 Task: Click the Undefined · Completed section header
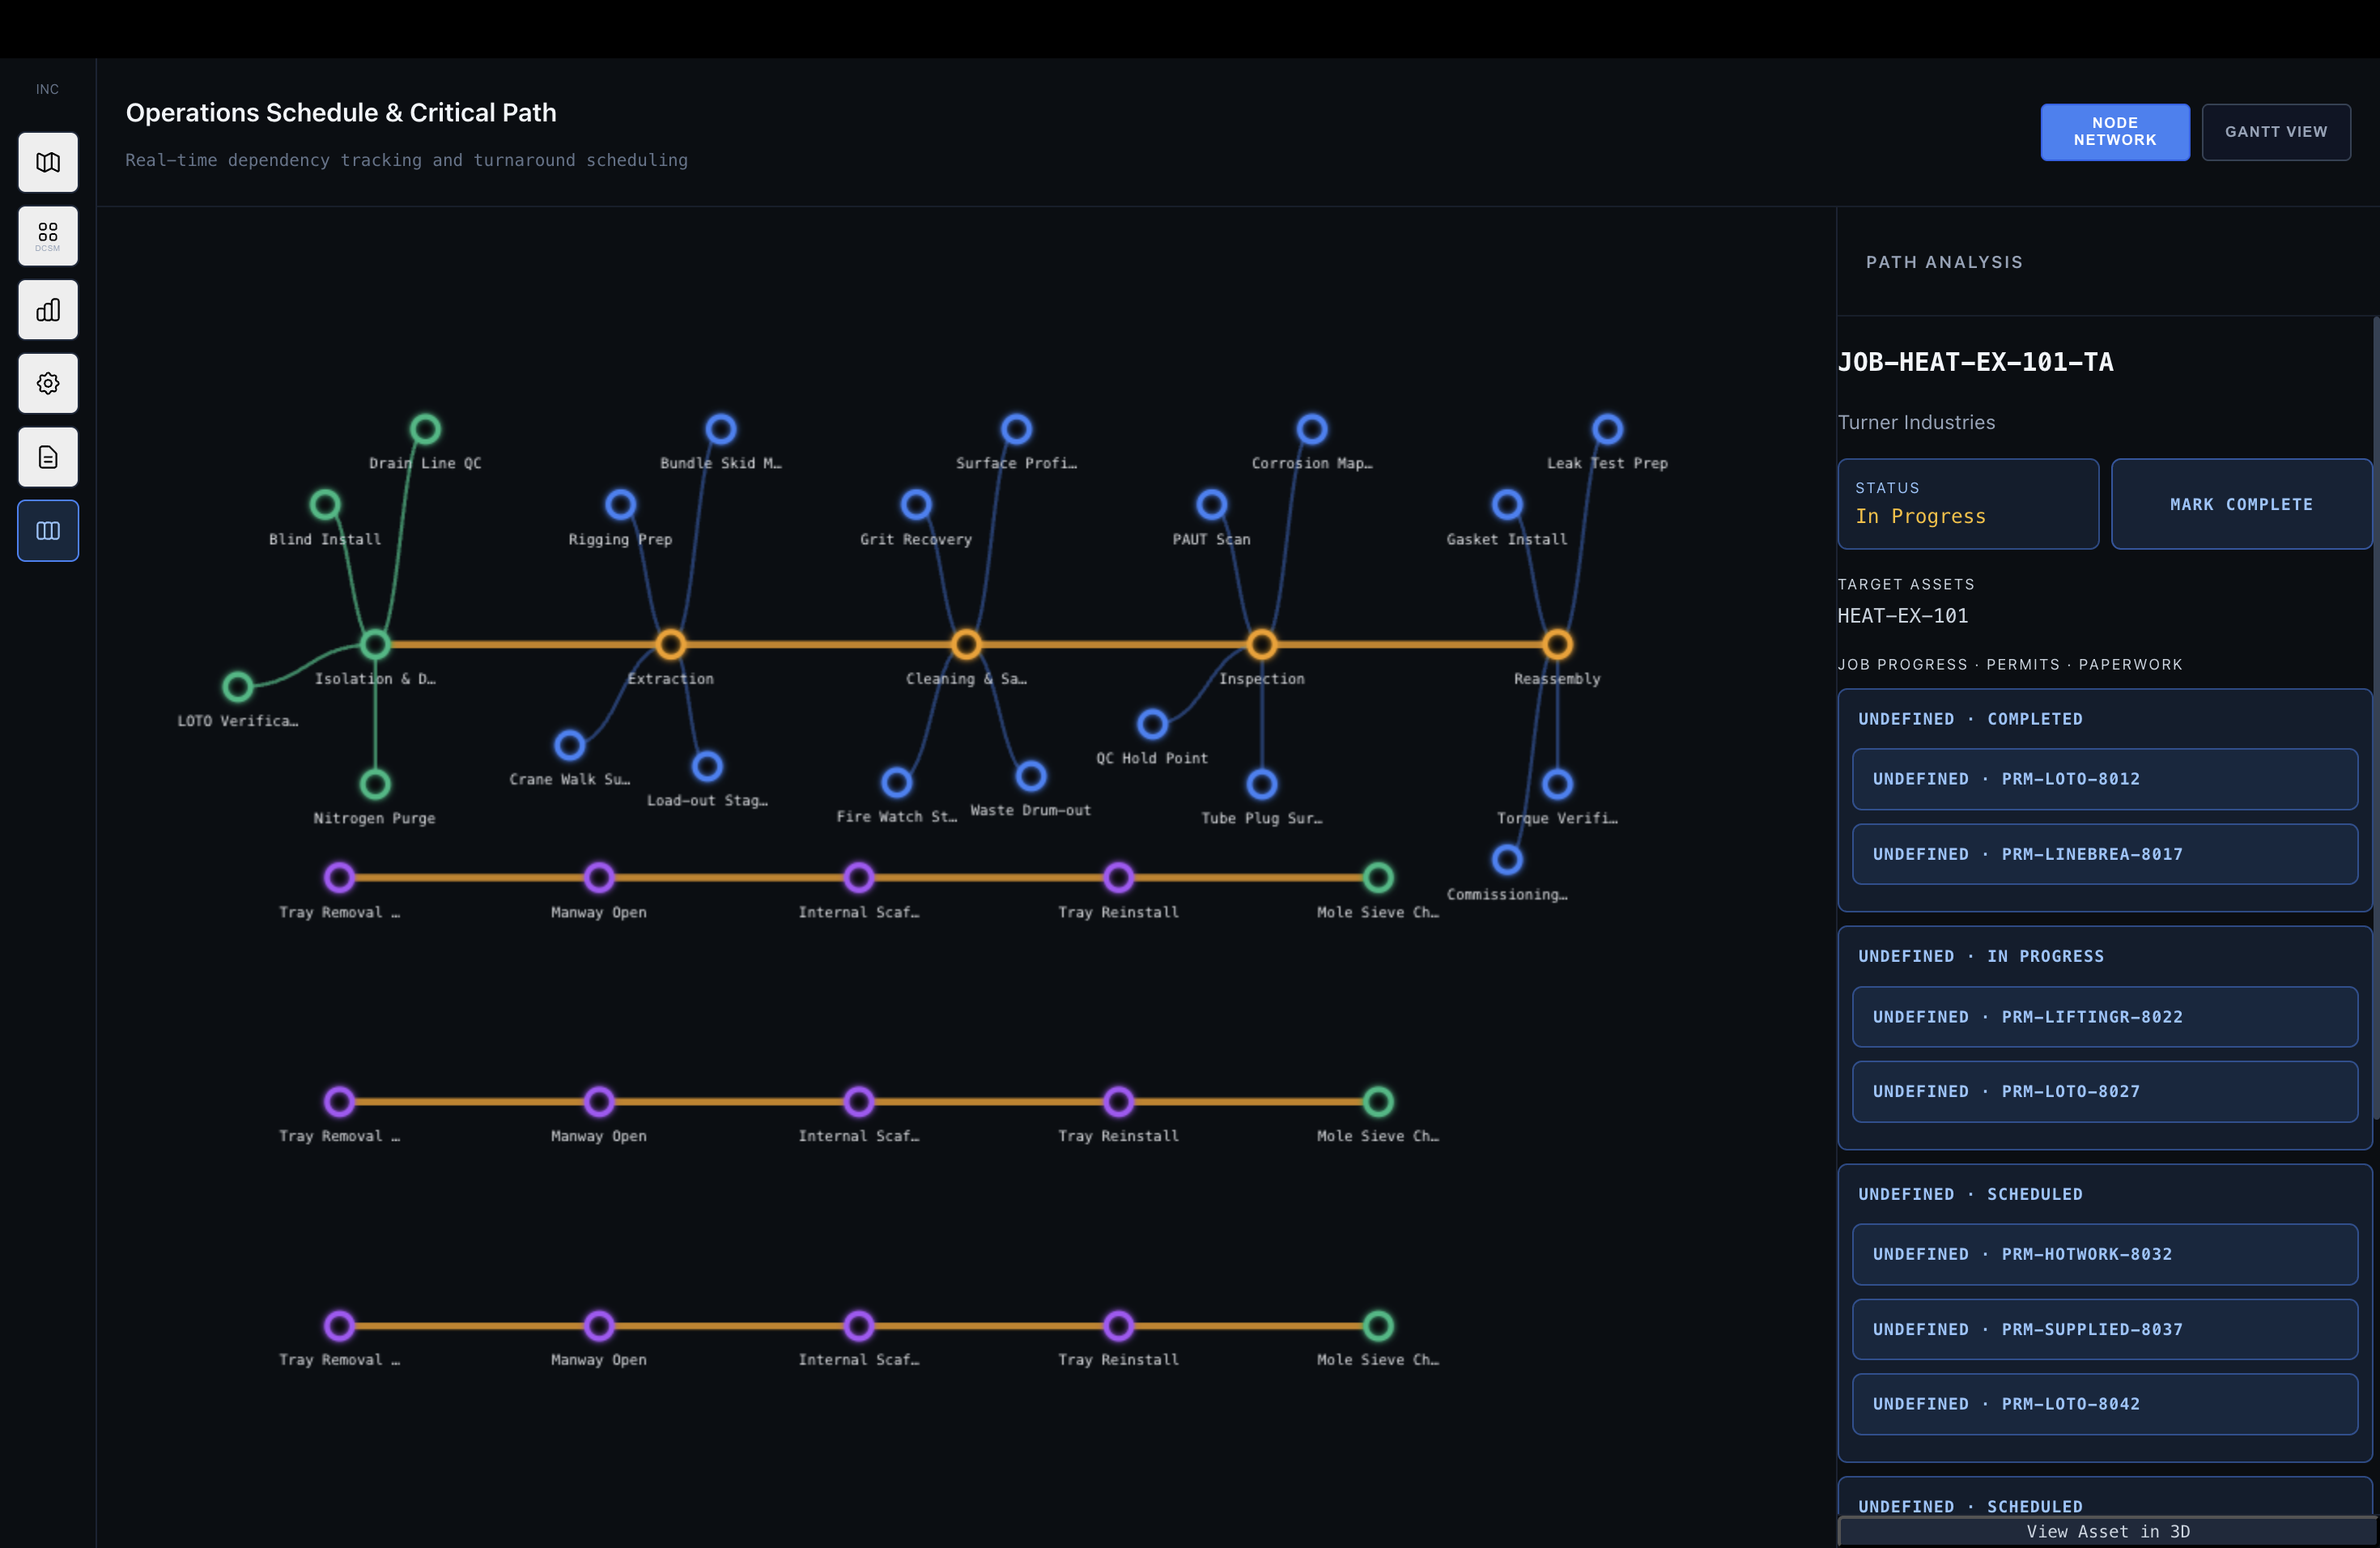coord(1970,719)
